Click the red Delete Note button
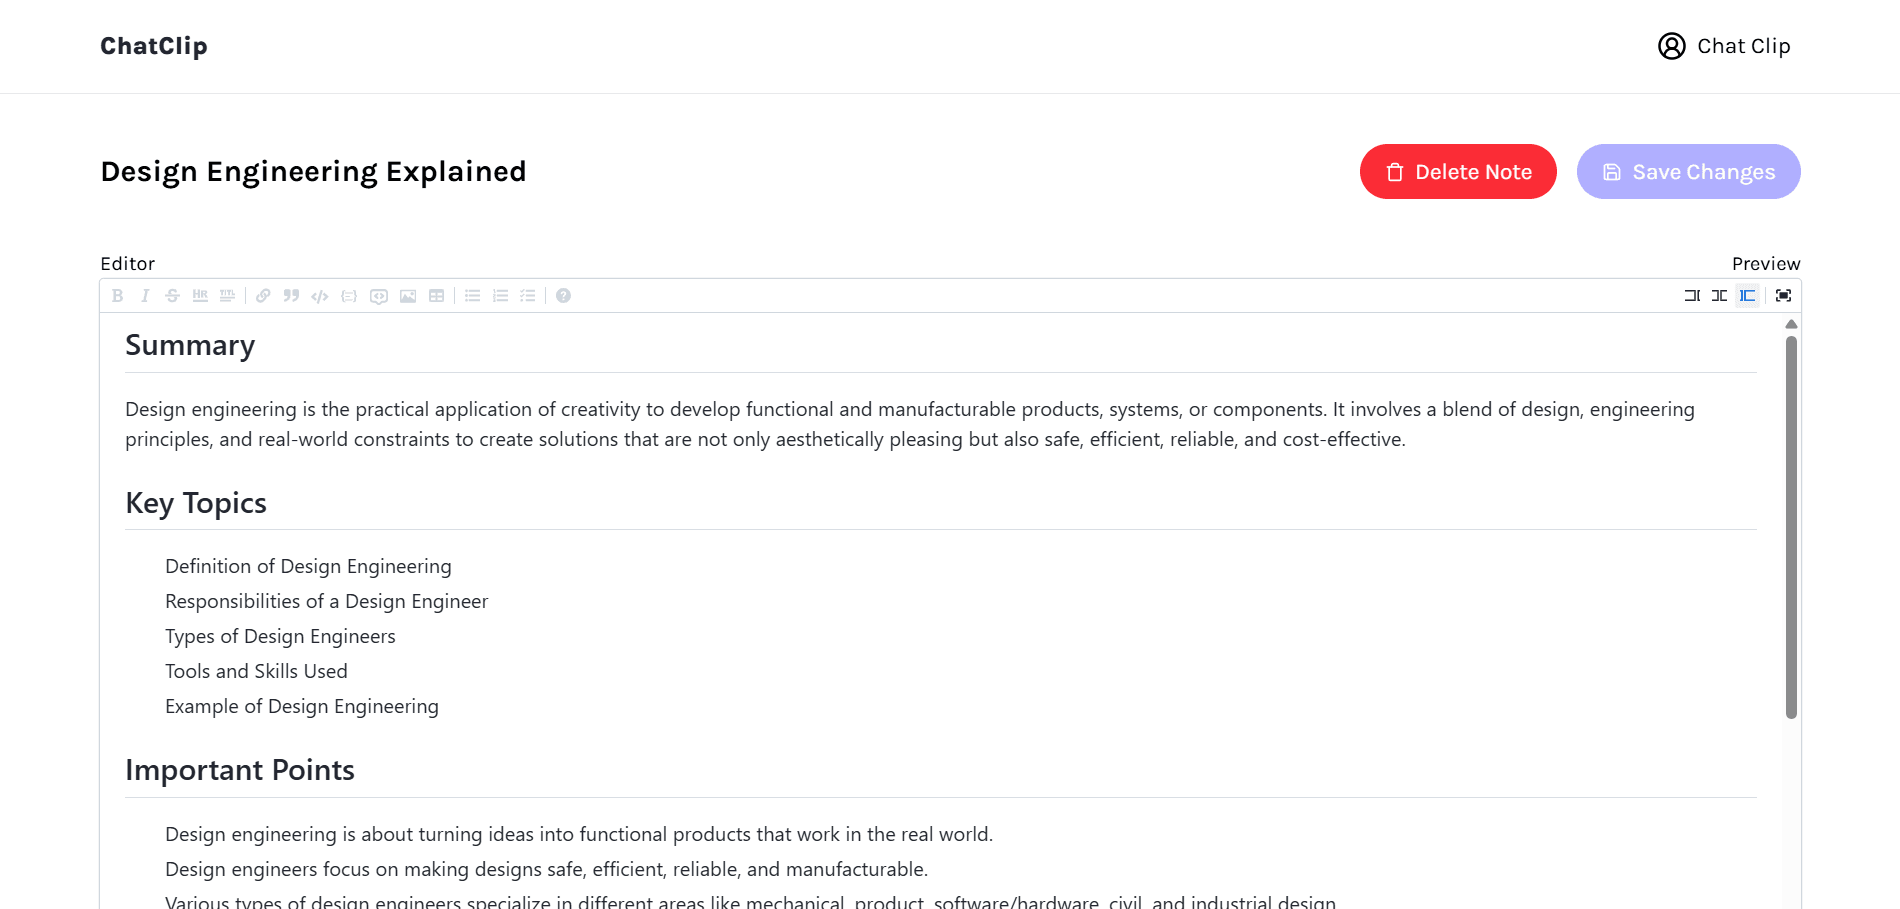 tap(1458, 172)
